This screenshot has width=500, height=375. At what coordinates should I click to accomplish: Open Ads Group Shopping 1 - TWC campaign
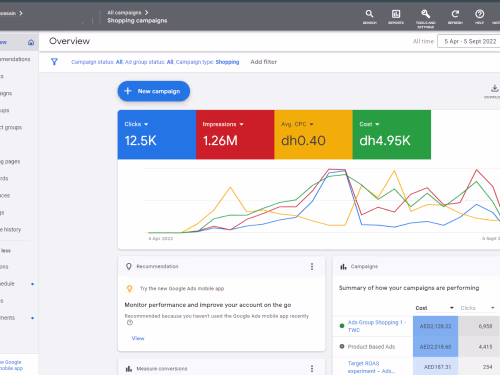pos(377,326)
